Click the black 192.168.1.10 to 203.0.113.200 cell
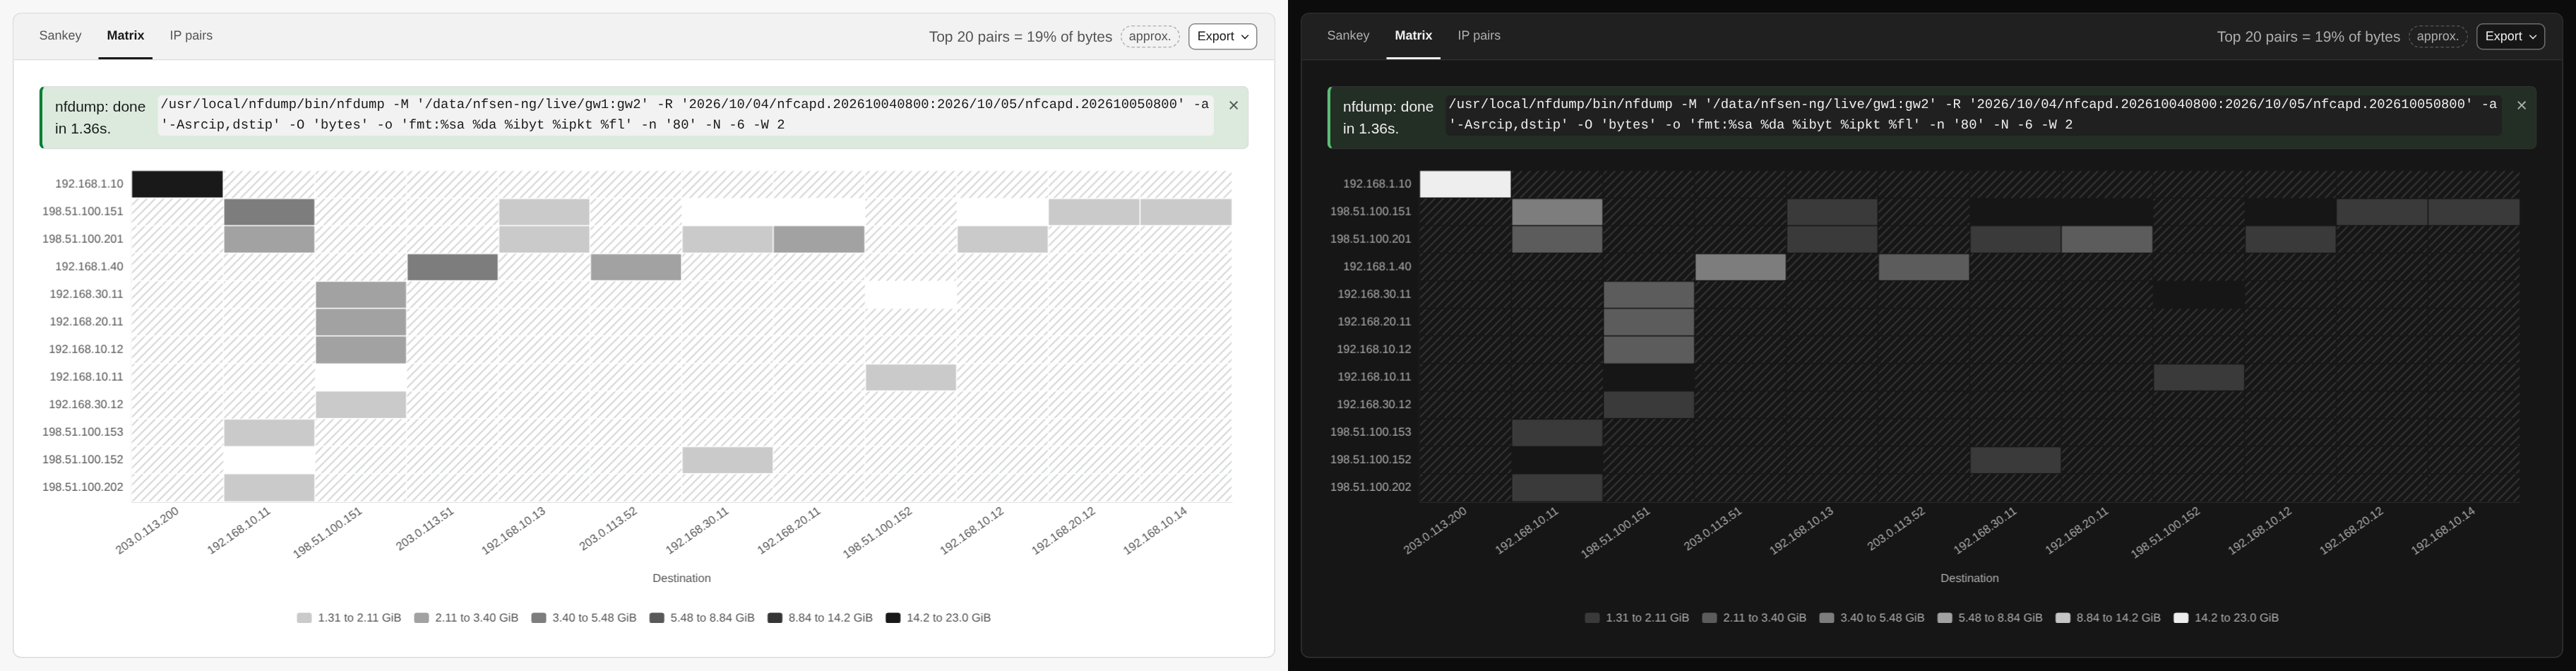Screen dimensions: 2576x671 177,184
